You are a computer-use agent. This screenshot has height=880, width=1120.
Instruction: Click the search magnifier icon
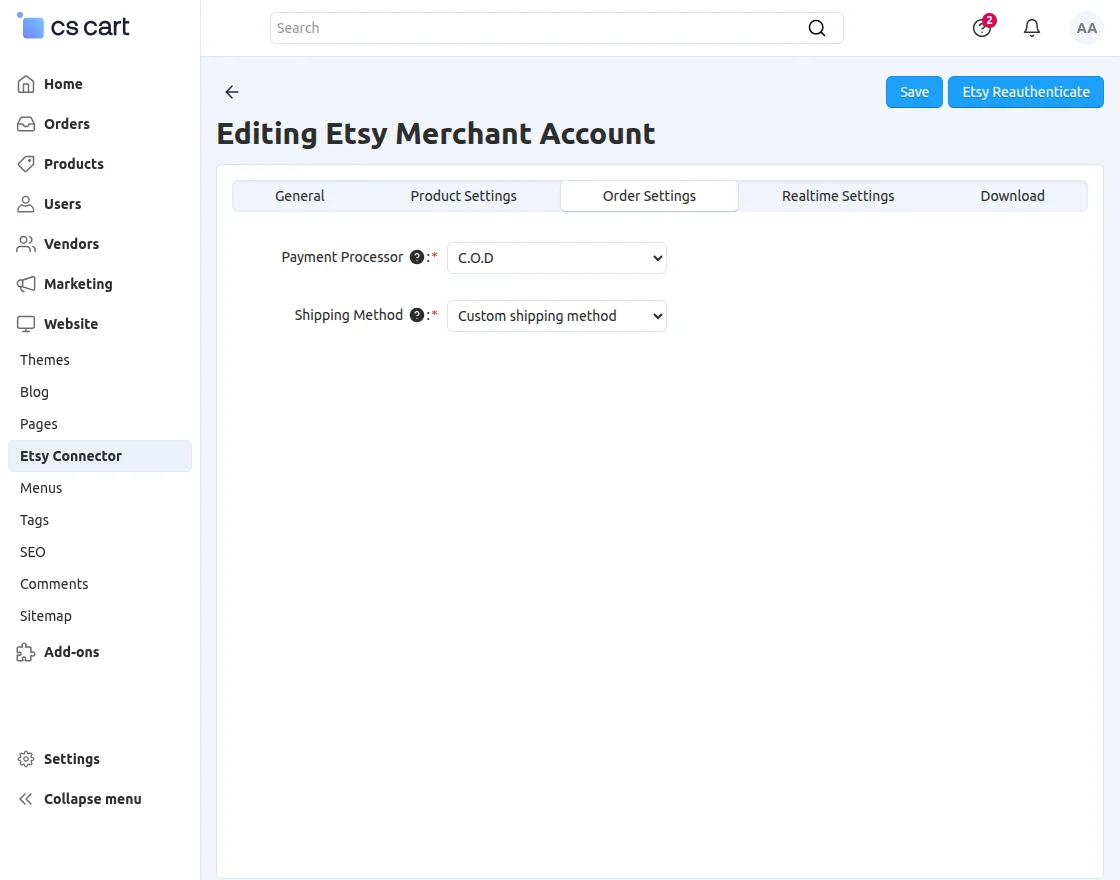click(x=816, y=28)
